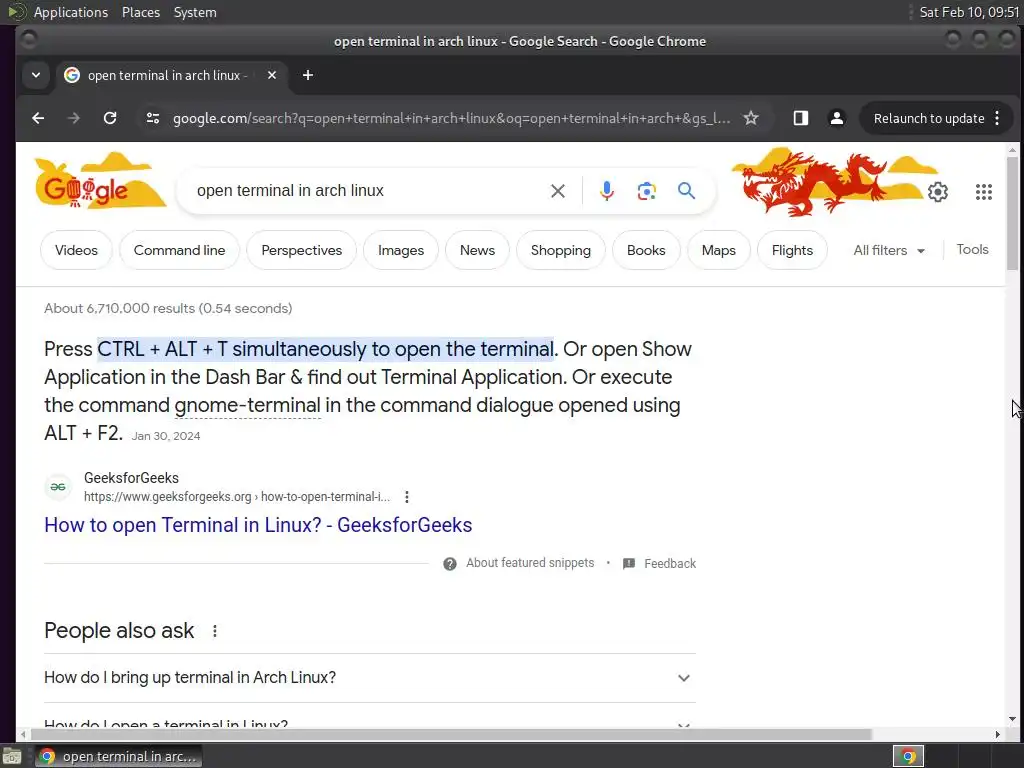Click the horizontal scrollbar thumb

tap(451, 735)
